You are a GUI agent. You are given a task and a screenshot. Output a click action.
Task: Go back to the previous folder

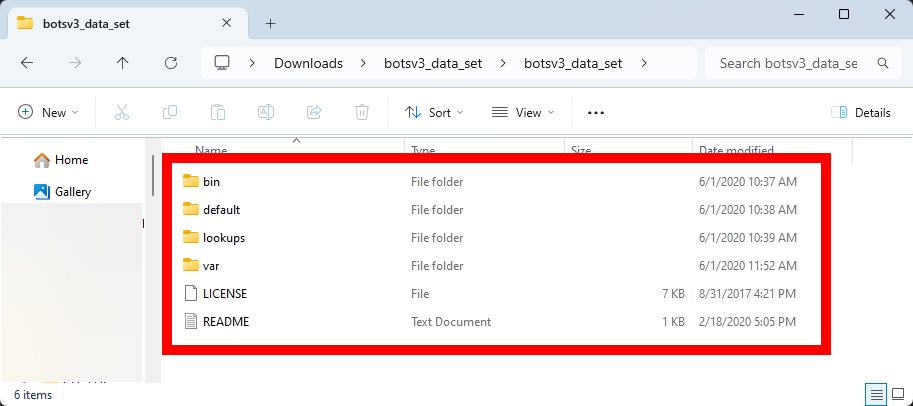(27, 63)
